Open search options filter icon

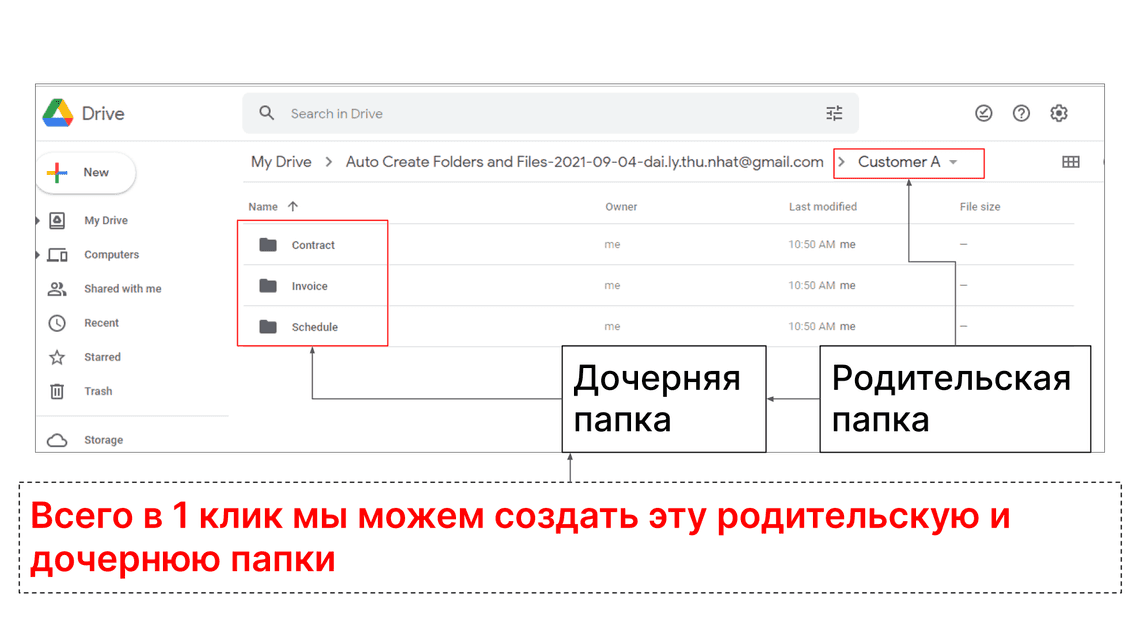click(x=834, y=114)
